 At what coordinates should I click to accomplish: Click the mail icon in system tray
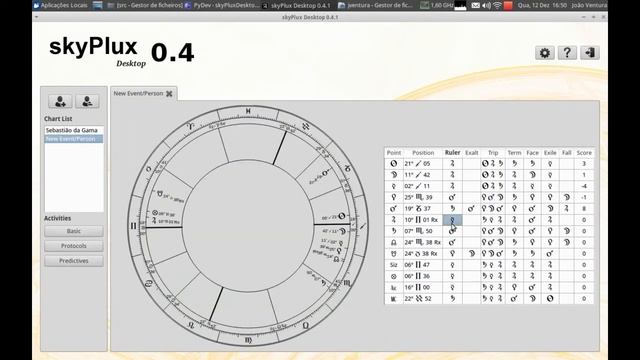click(476, 5)
